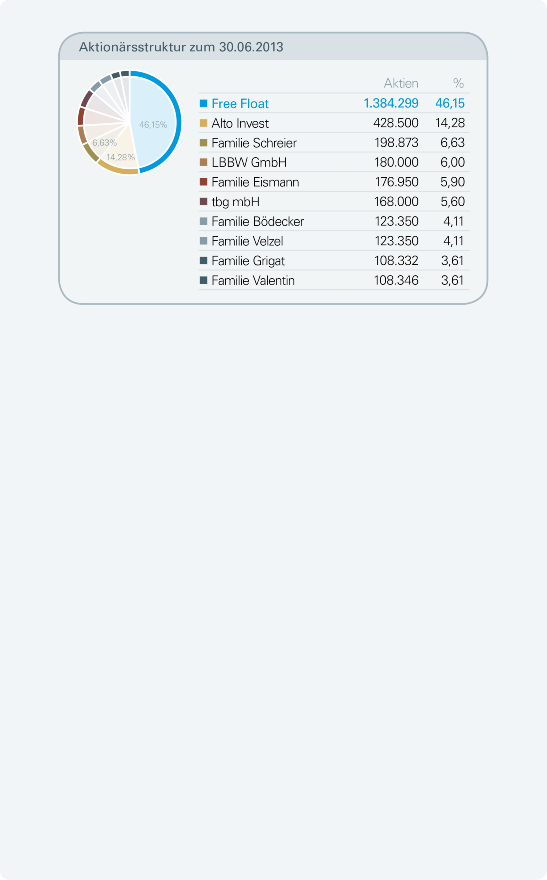
Task: Click the Familie Grigat entry
Action: click(x=248, y=261)
